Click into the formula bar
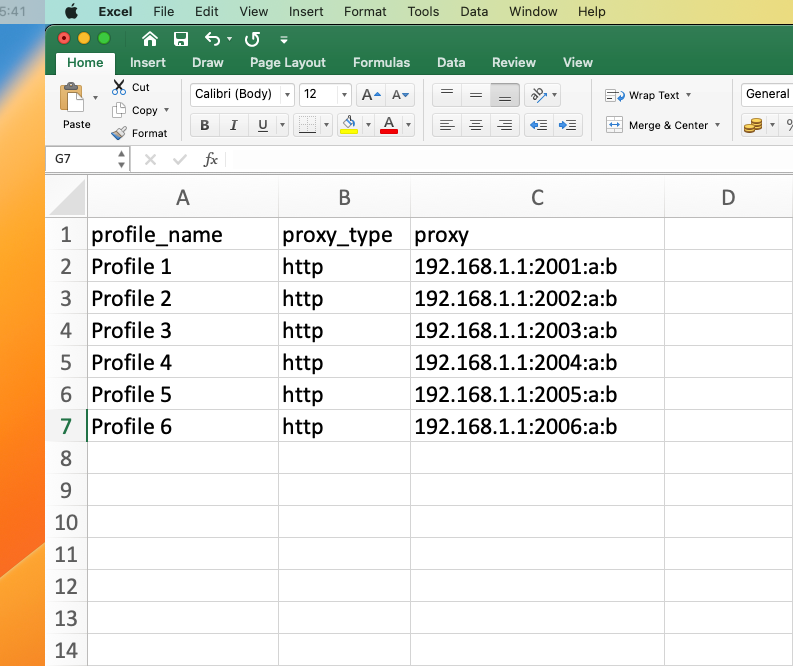The image size is (793, 666). [508, 159]
